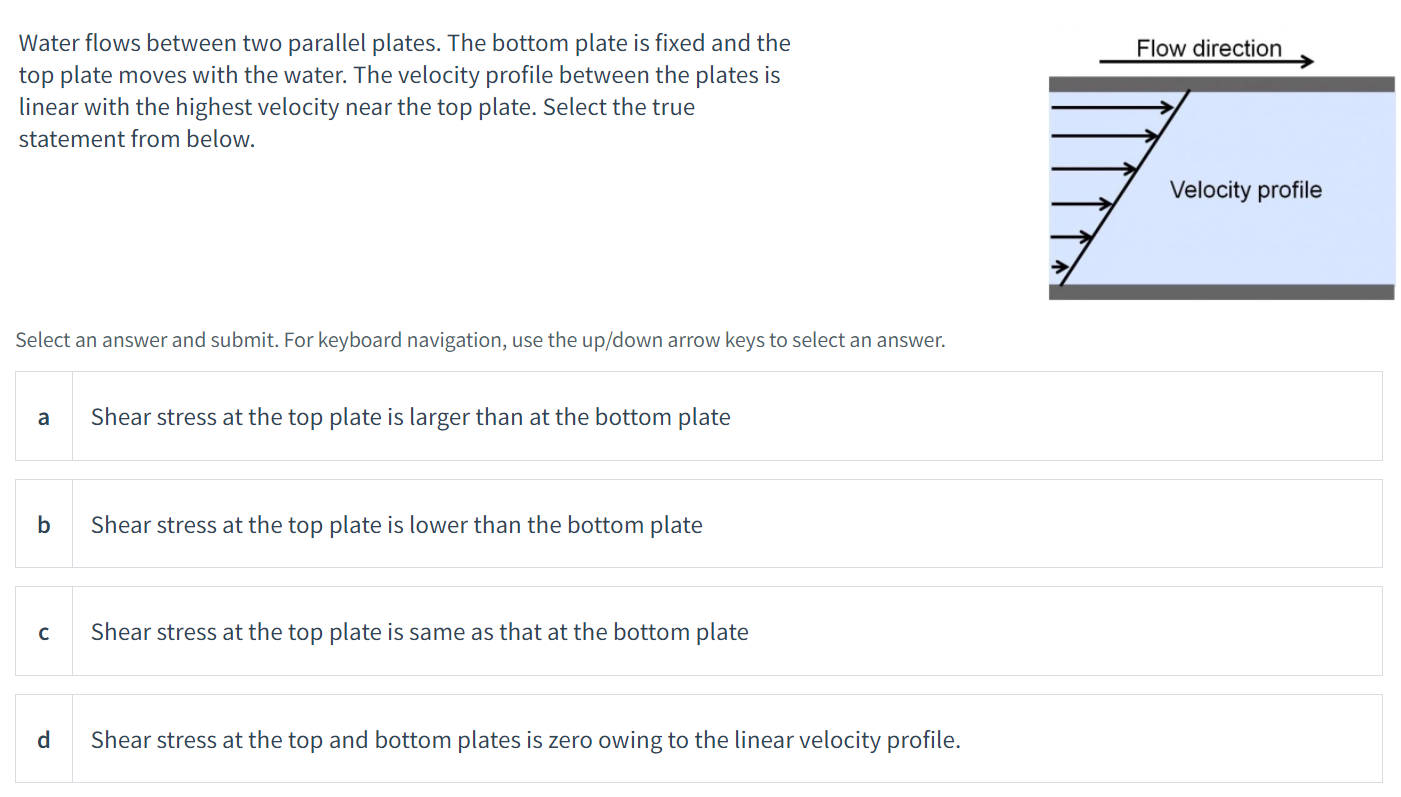
Task: Click the letter label 'a' in the first answer box
Action: tap(43, 417)
